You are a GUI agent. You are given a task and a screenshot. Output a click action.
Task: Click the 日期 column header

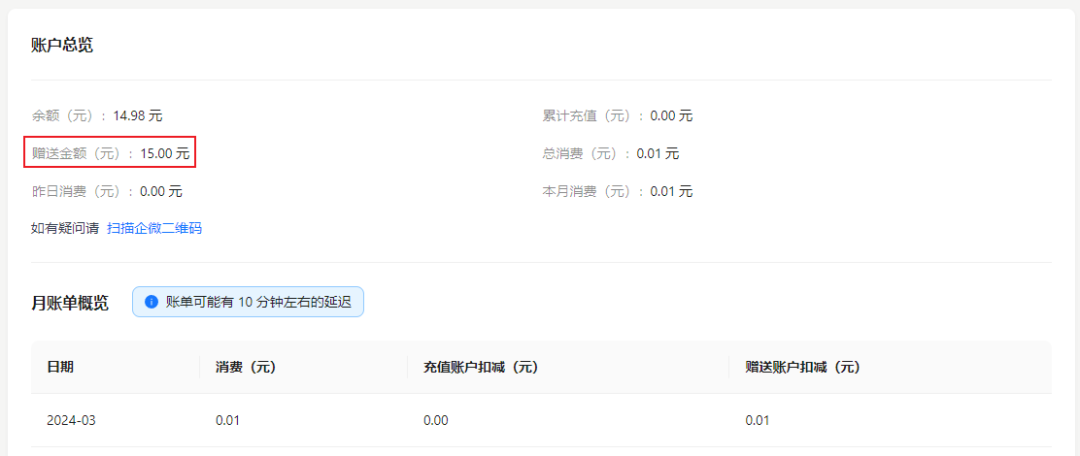pos(60,367)
